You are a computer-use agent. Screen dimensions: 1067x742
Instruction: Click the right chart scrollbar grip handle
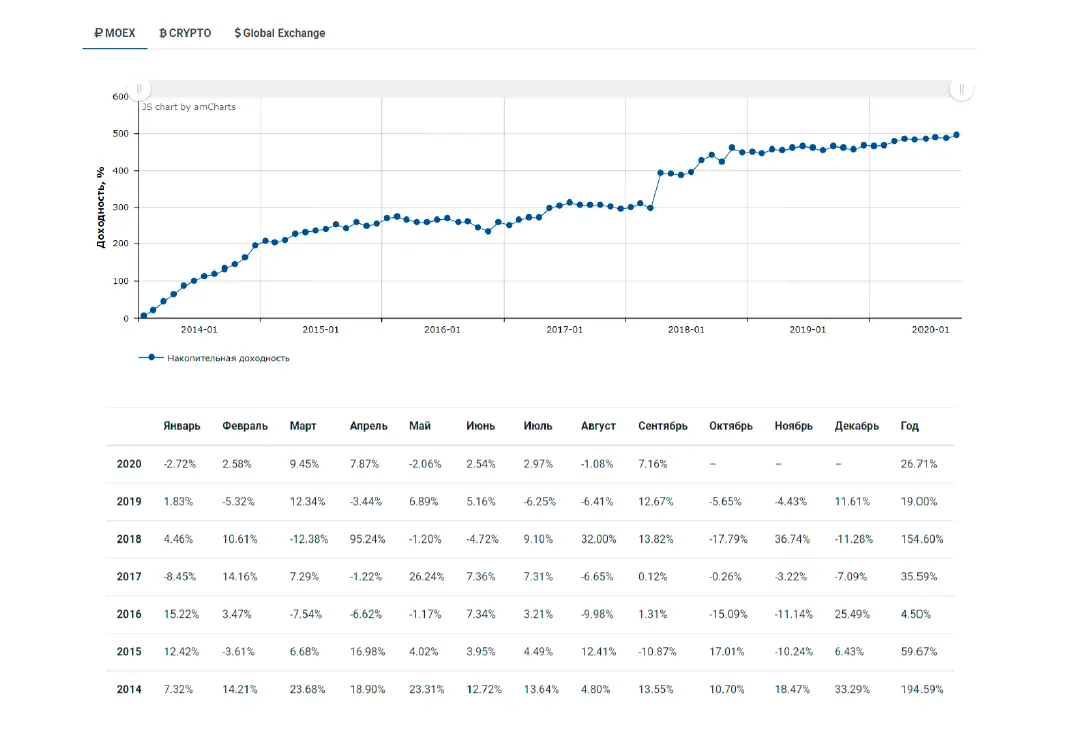tap(962, 88)
